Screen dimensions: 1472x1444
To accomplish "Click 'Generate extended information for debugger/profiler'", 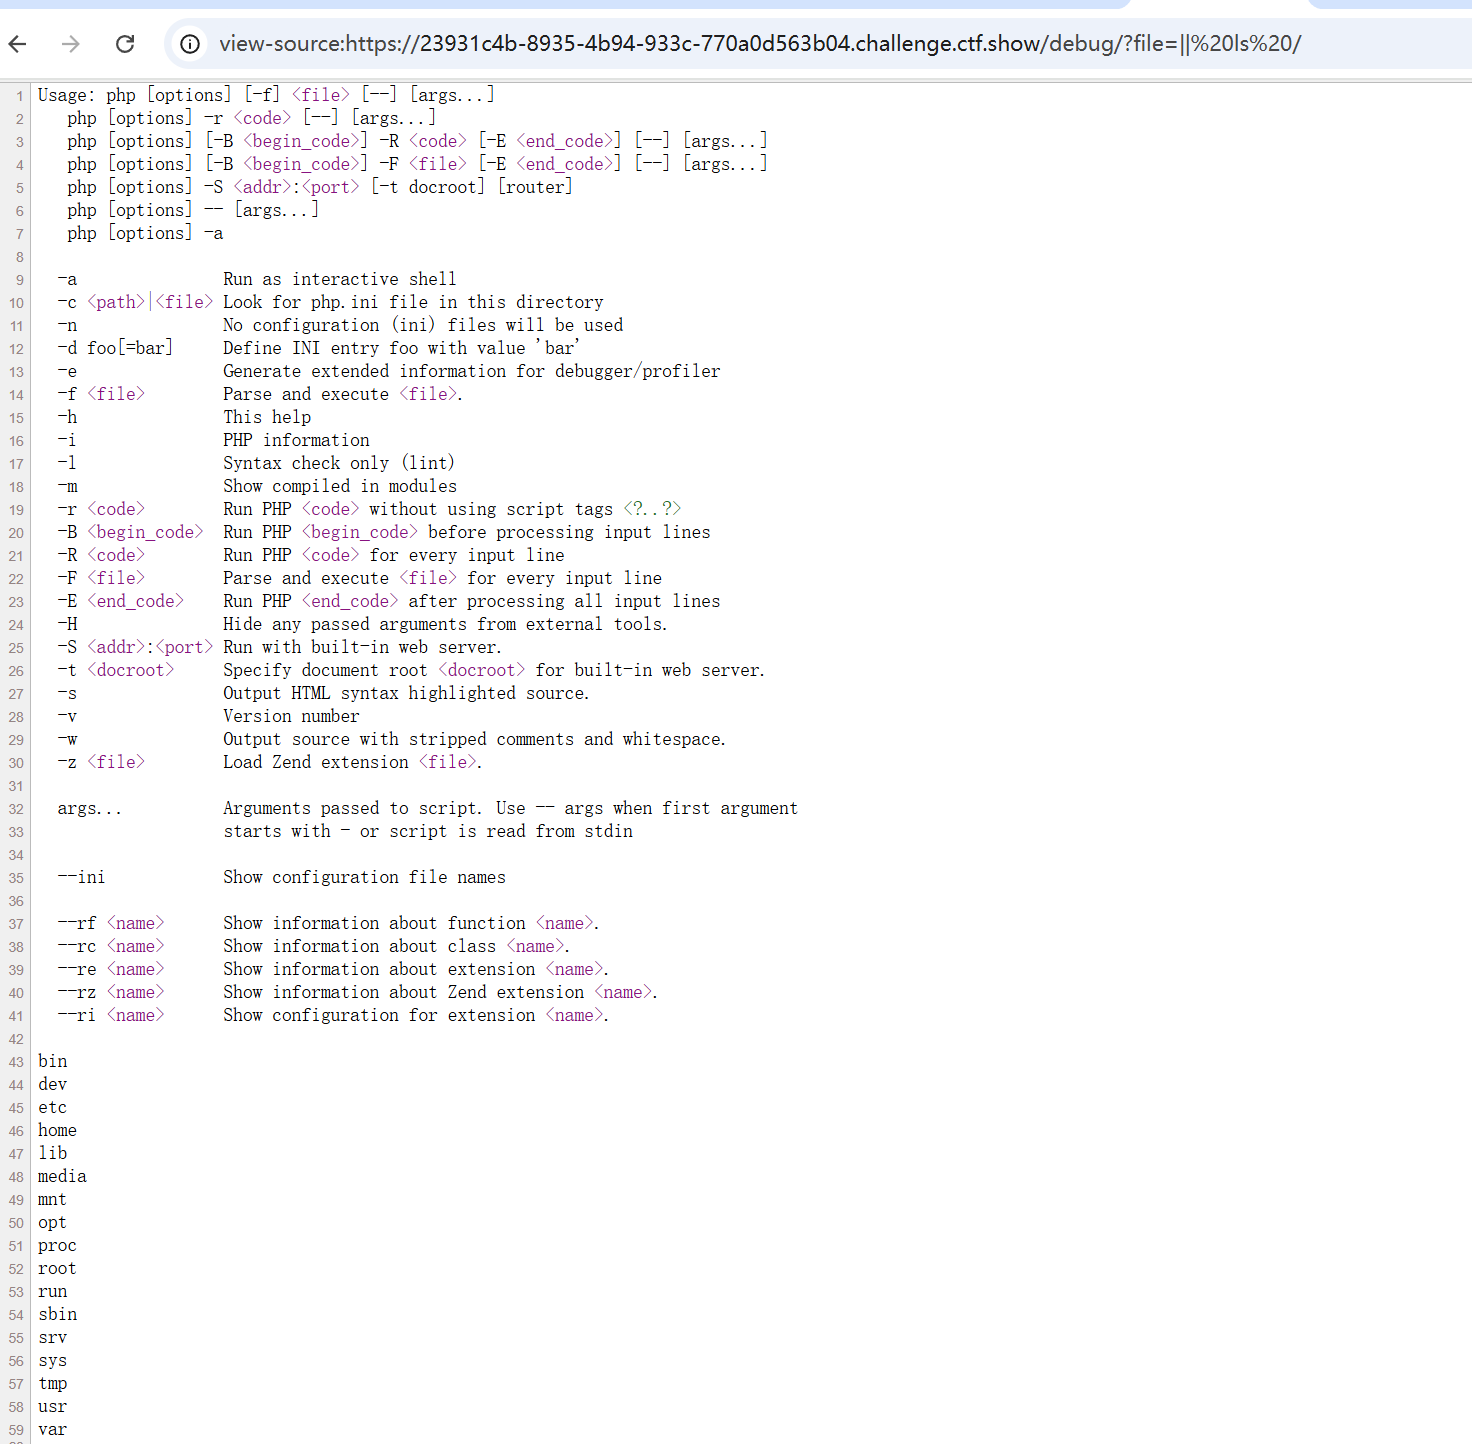I will (472, 371).
